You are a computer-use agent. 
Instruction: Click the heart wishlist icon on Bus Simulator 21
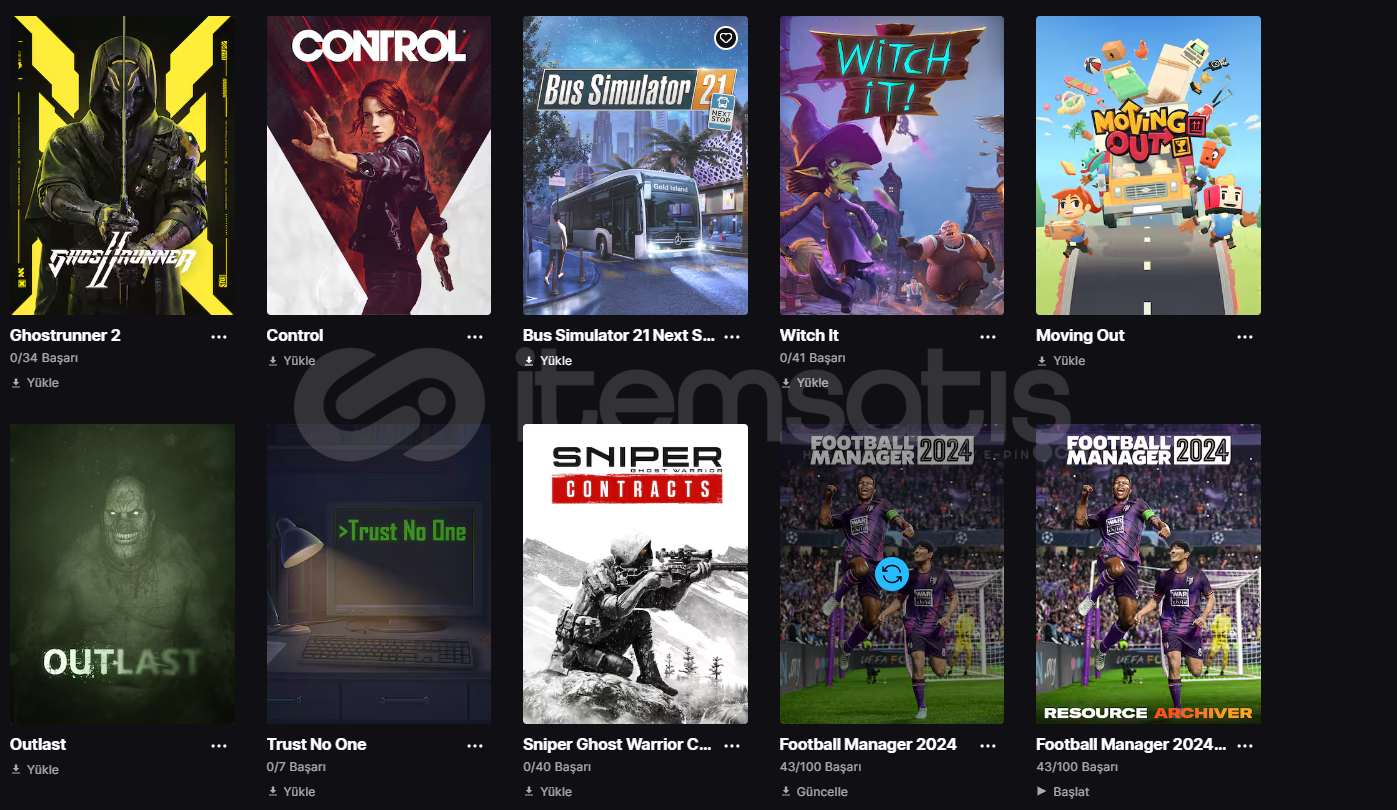click(726, 38)
